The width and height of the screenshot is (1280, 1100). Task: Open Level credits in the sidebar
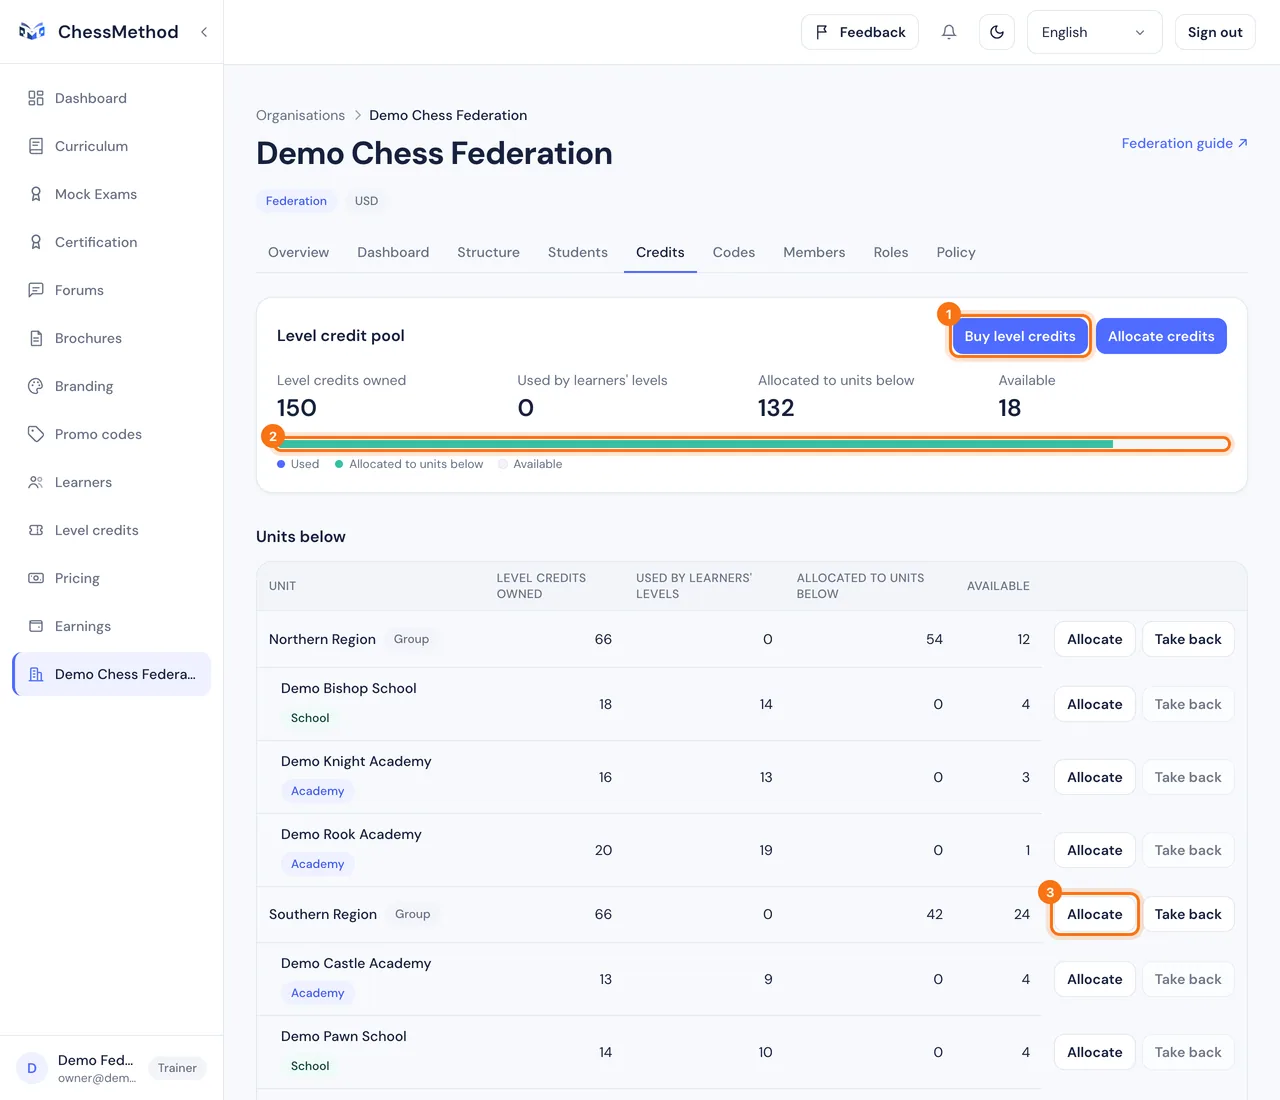(111, 530)
